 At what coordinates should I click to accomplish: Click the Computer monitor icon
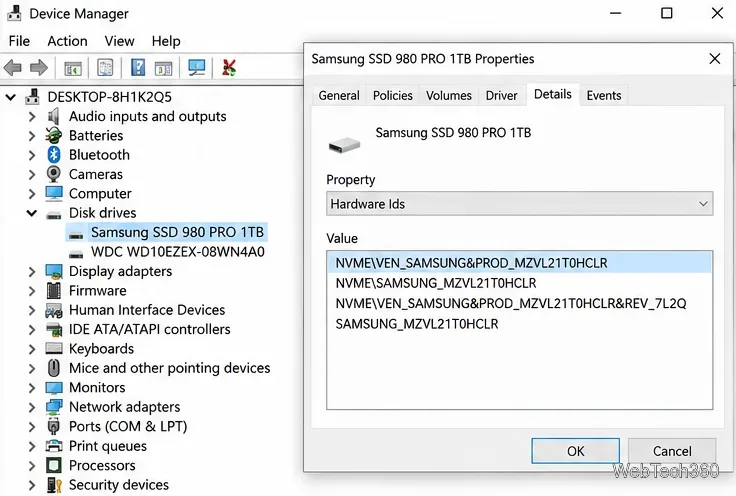[54, 193]
